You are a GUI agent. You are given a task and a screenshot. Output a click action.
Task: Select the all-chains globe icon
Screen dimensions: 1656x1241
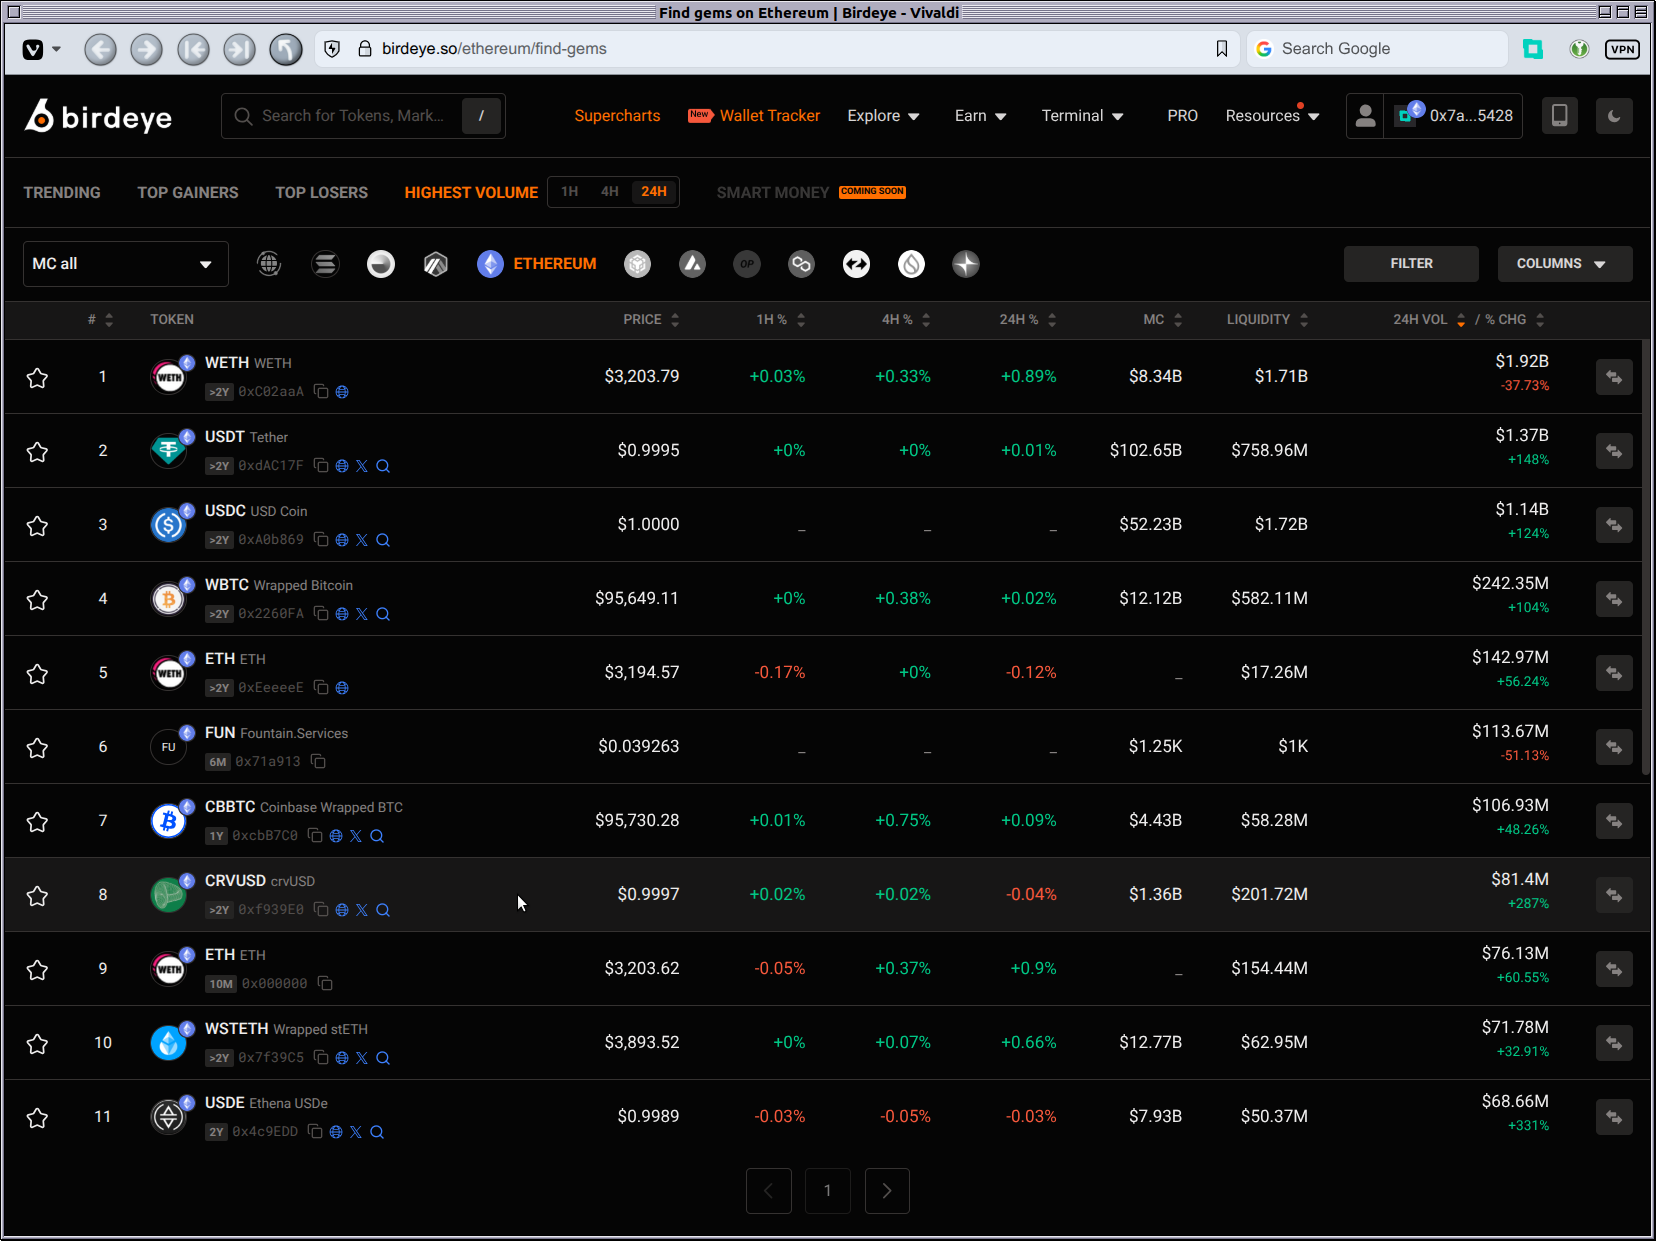tap(269, 264)
